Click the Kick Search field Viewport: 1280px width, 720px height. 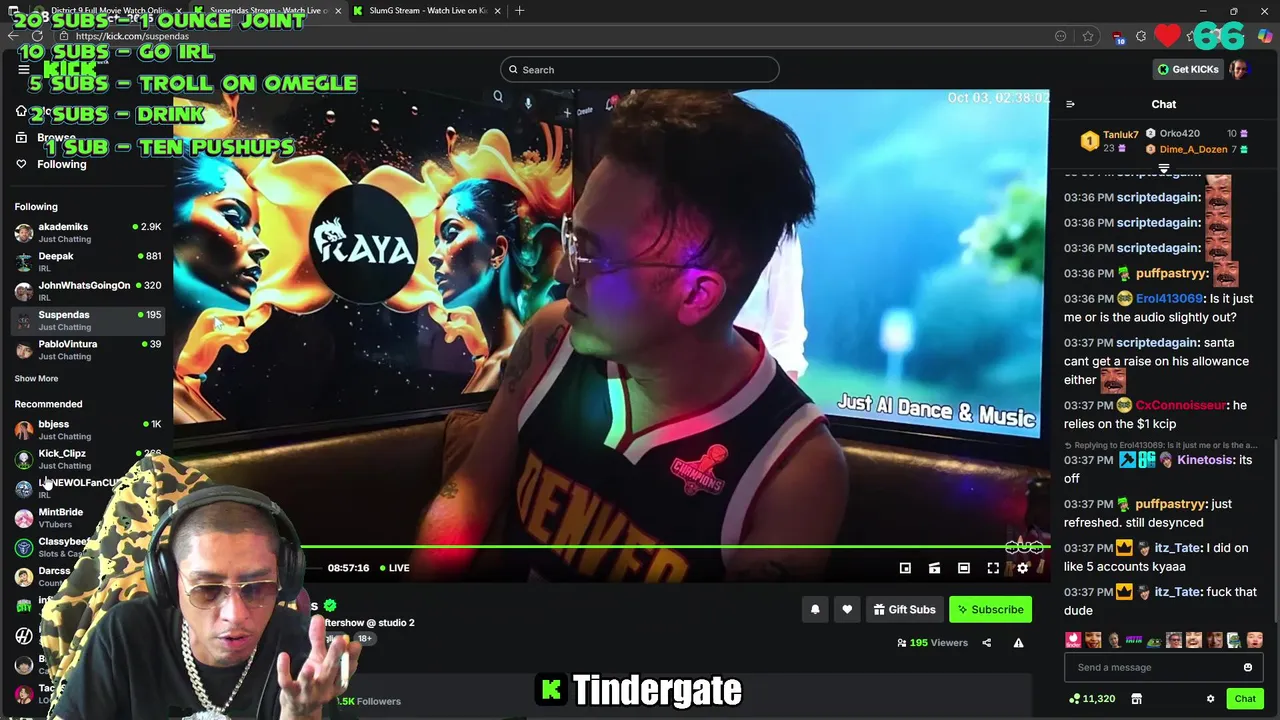(x=640, y=70)
